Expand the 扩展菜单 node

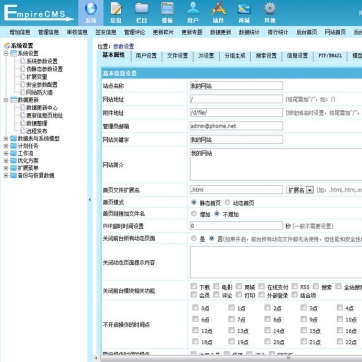[6, 168]
